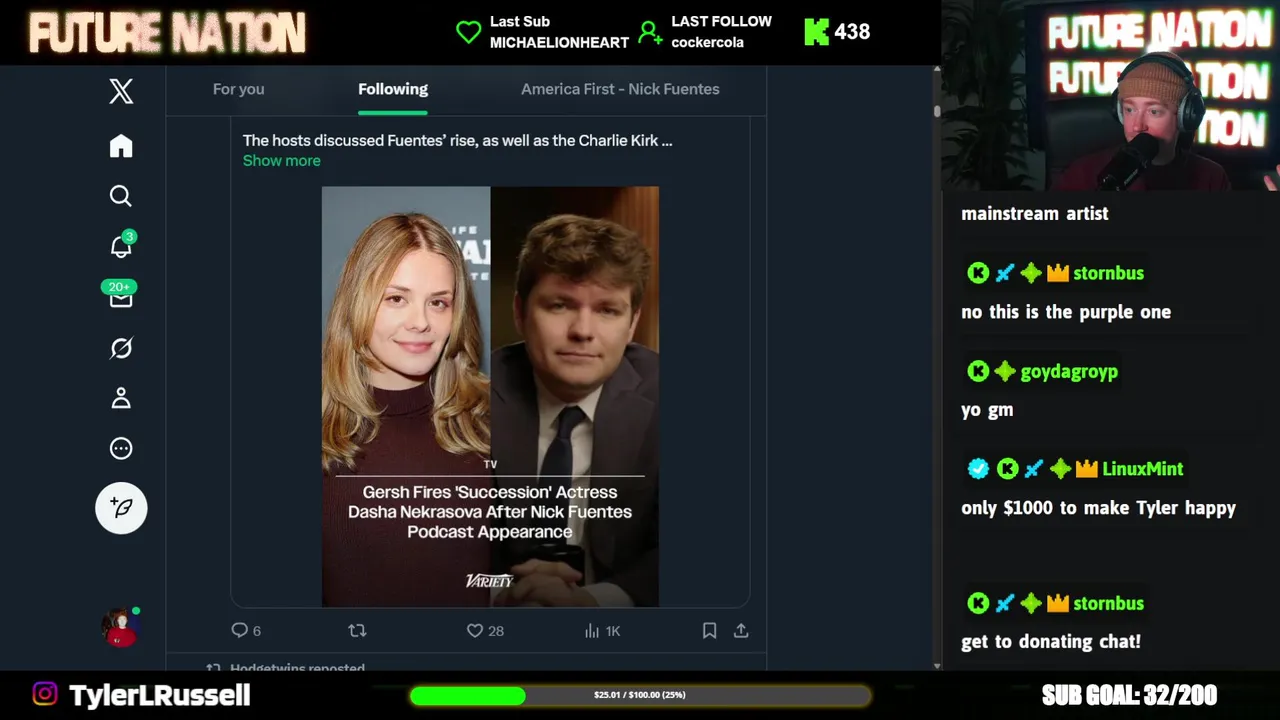Open the Profile person icon
The image size is (1280, 720).
pos(121,398)
